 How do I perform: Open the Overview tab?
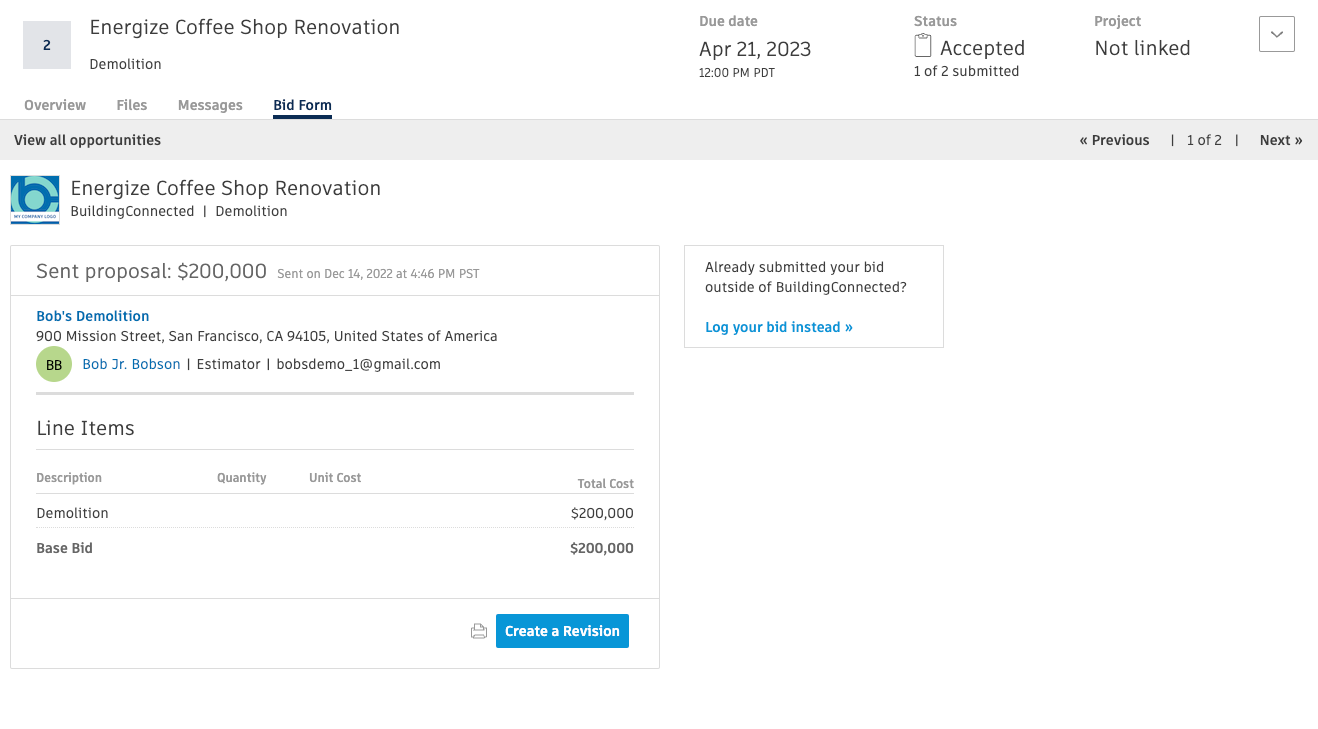click(x=55, y=105)
